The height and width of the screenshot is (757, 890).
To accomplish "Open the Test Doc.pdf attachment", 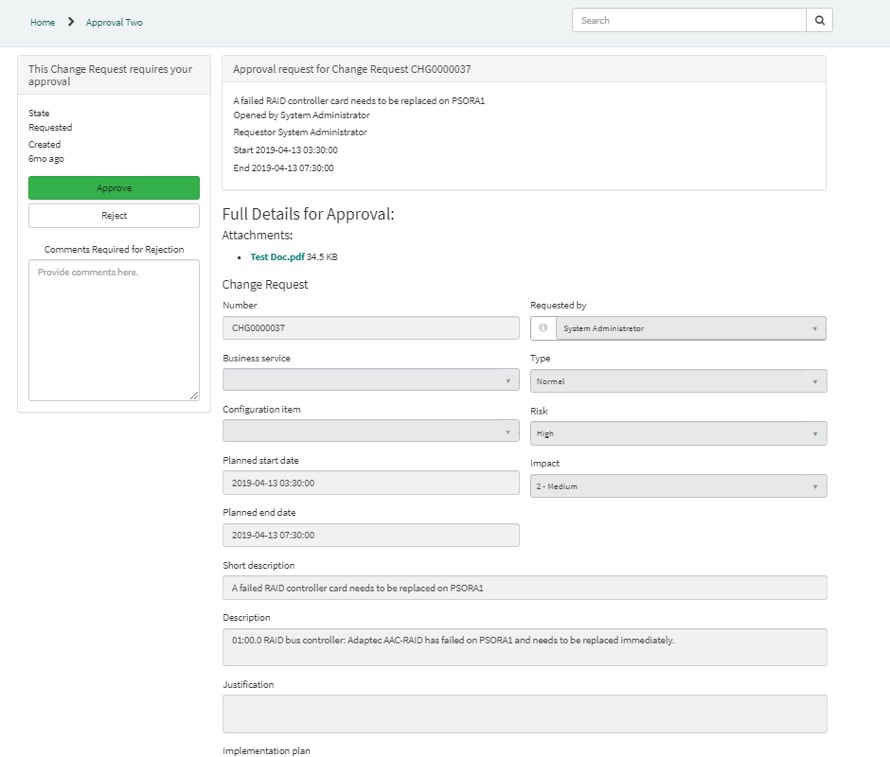I will click(x=278, y=256).
